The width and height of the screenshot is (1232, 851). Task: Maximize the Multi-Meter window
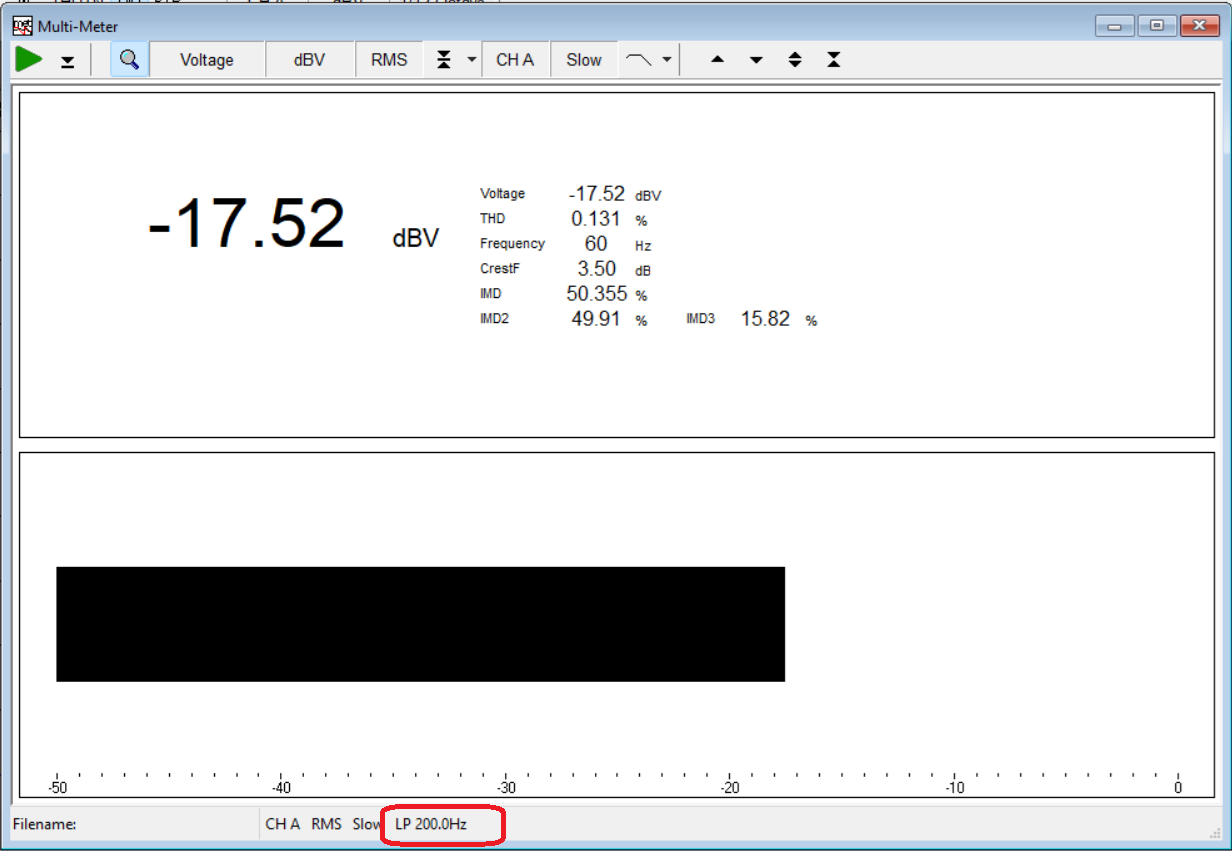[x=1157, y=25]
